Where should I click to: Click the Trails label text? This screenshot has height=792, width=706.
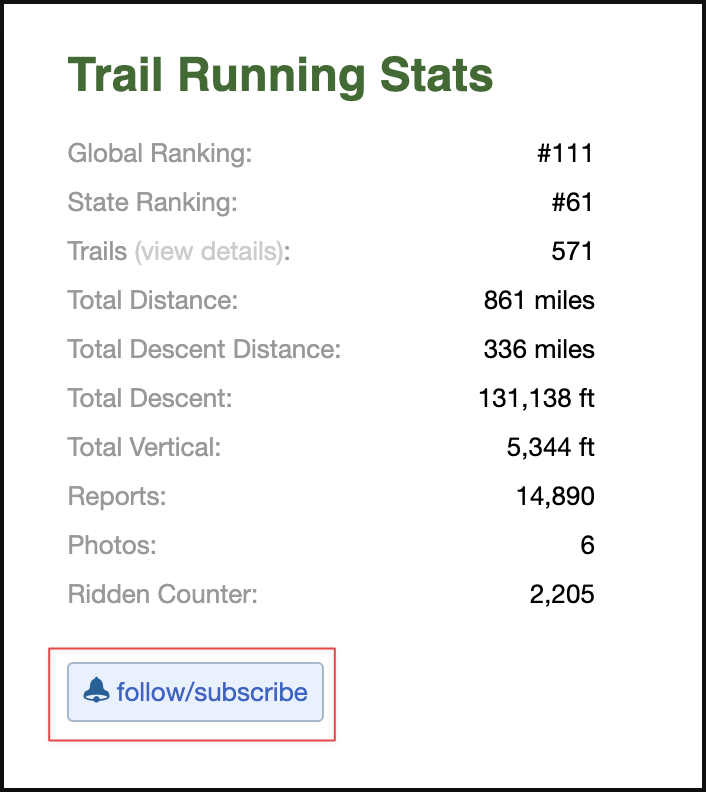(97, 251)
